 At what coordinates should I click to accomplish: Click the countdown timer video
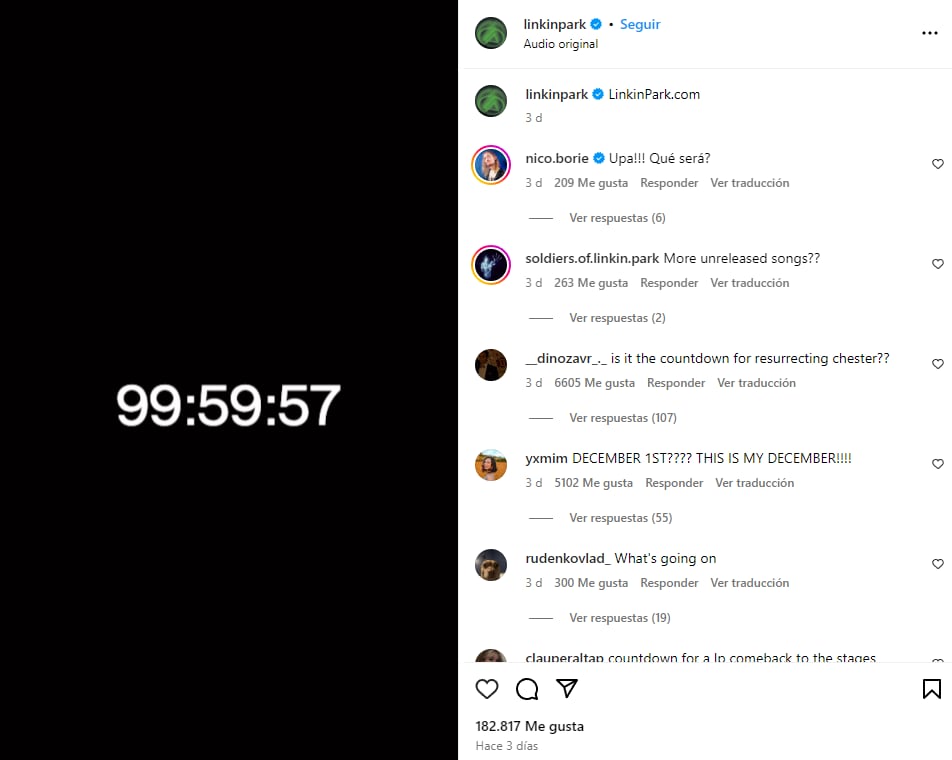(229, 405)
